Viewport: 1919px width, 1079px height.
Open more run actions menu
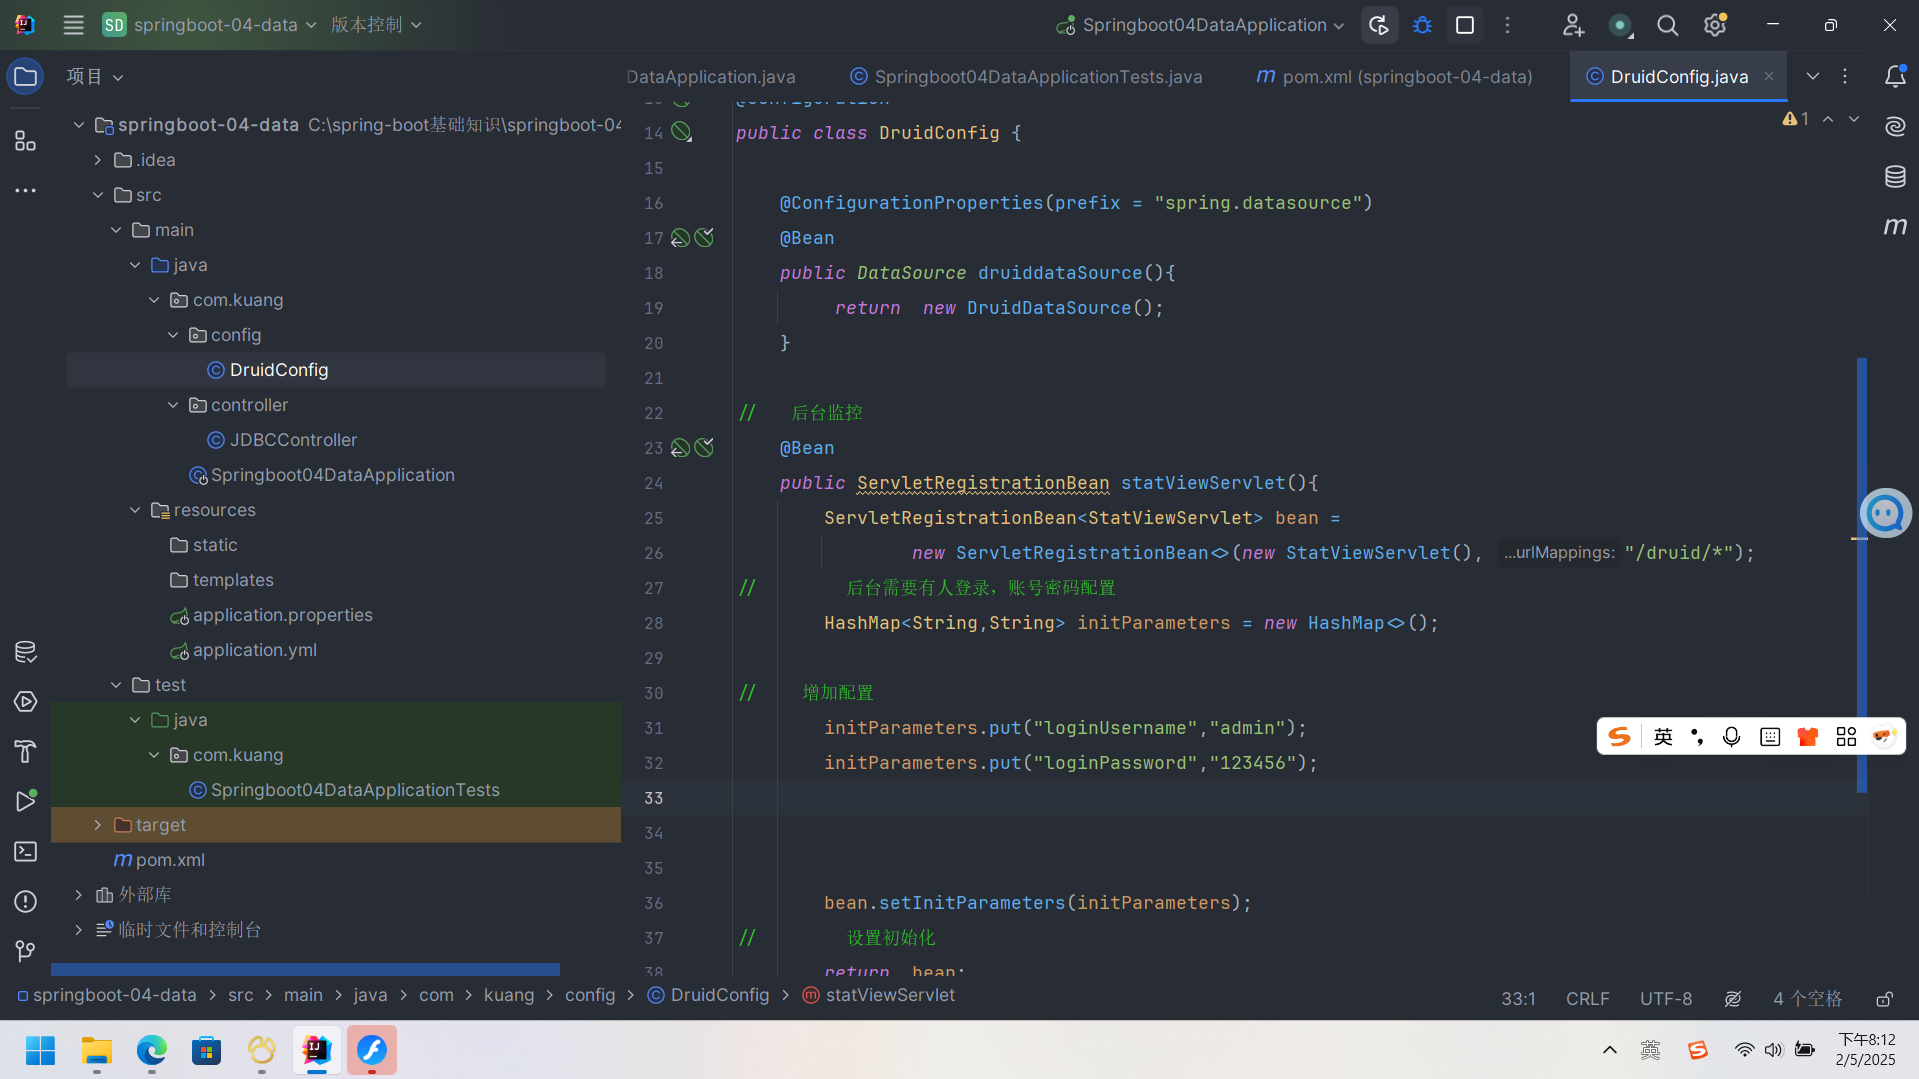click(x=1508, y=25)
